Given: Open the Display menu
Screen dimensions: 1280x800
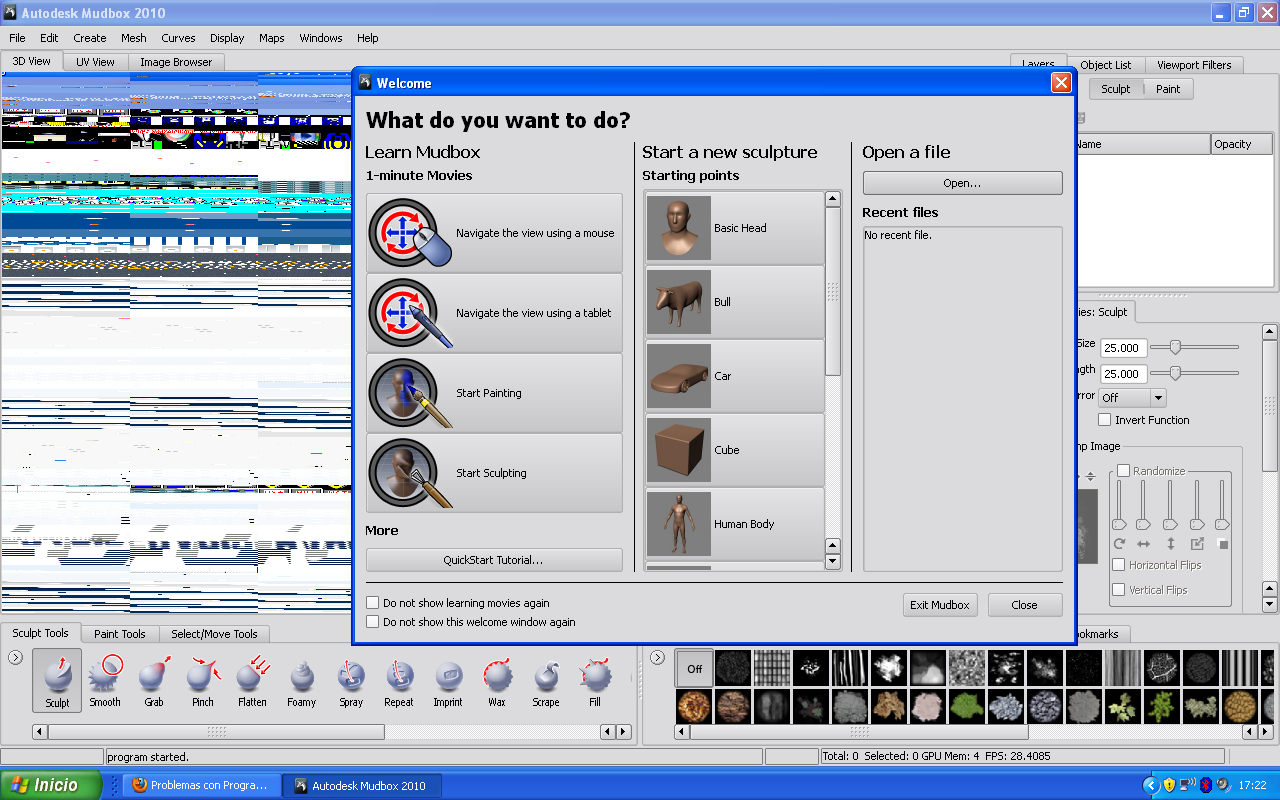Looking at the screenshot, I should click(227, 38).
